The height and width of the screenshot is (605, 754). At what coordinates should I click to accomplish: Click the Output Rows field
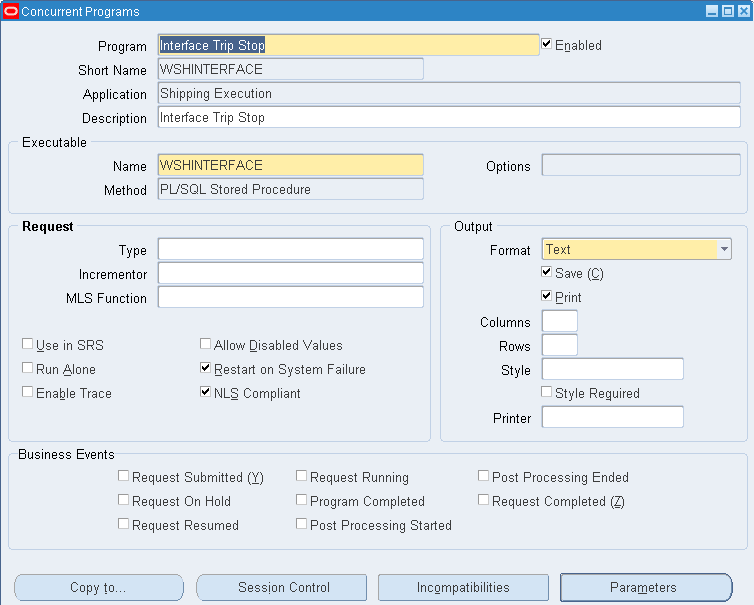click(560, 345)
